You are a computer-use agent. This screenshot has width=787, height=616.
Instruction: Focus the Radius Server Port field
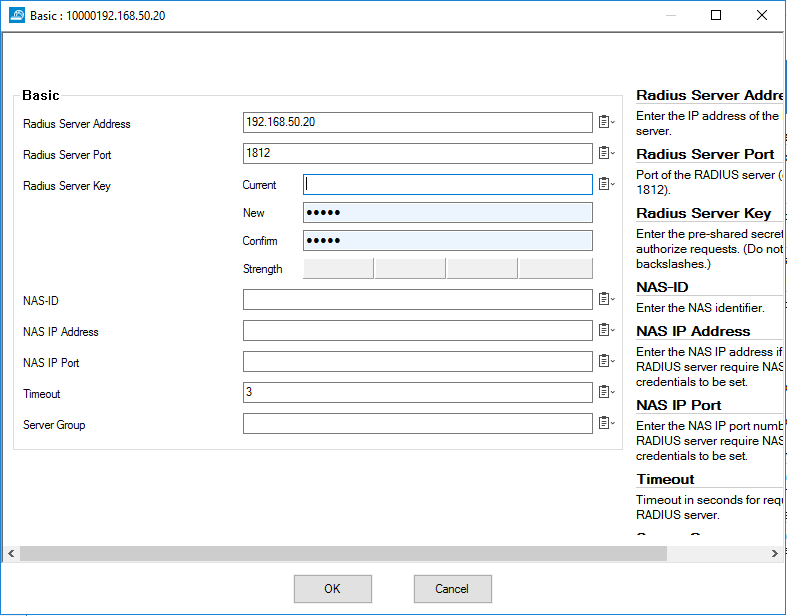[418, 153]
